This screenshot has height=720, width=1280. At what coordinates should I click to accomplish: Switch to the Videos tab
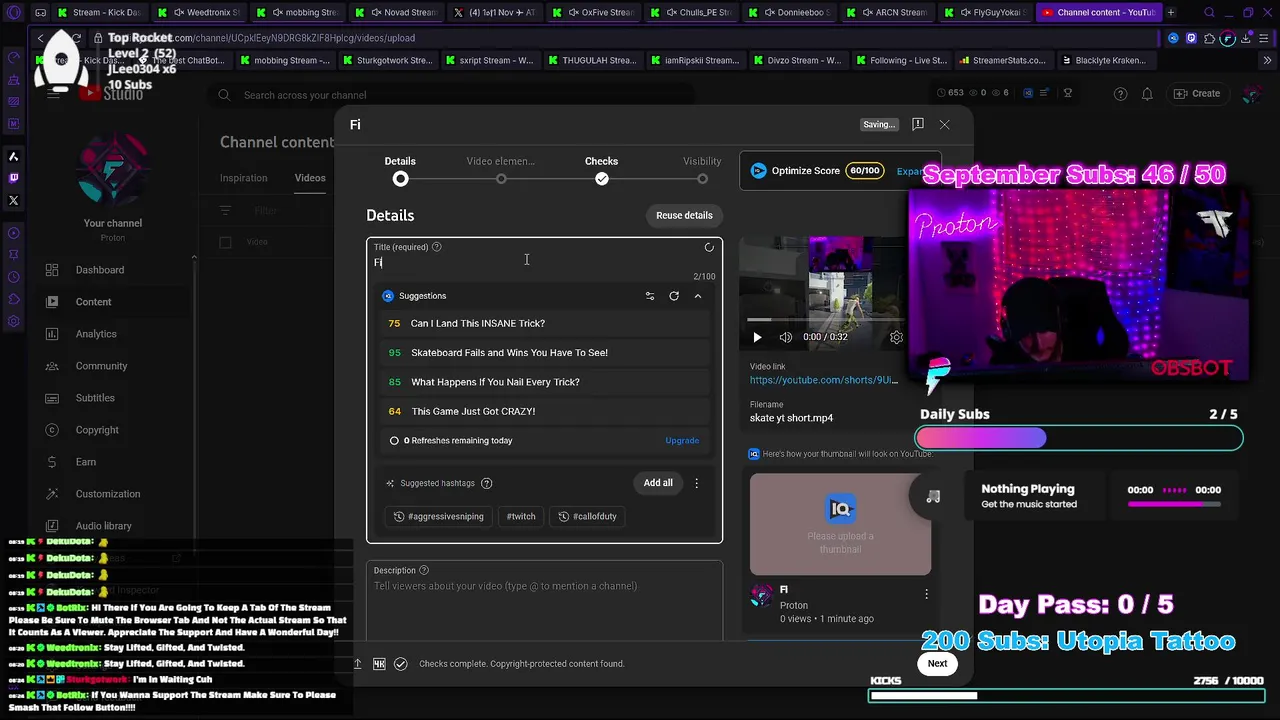[310, 178]
